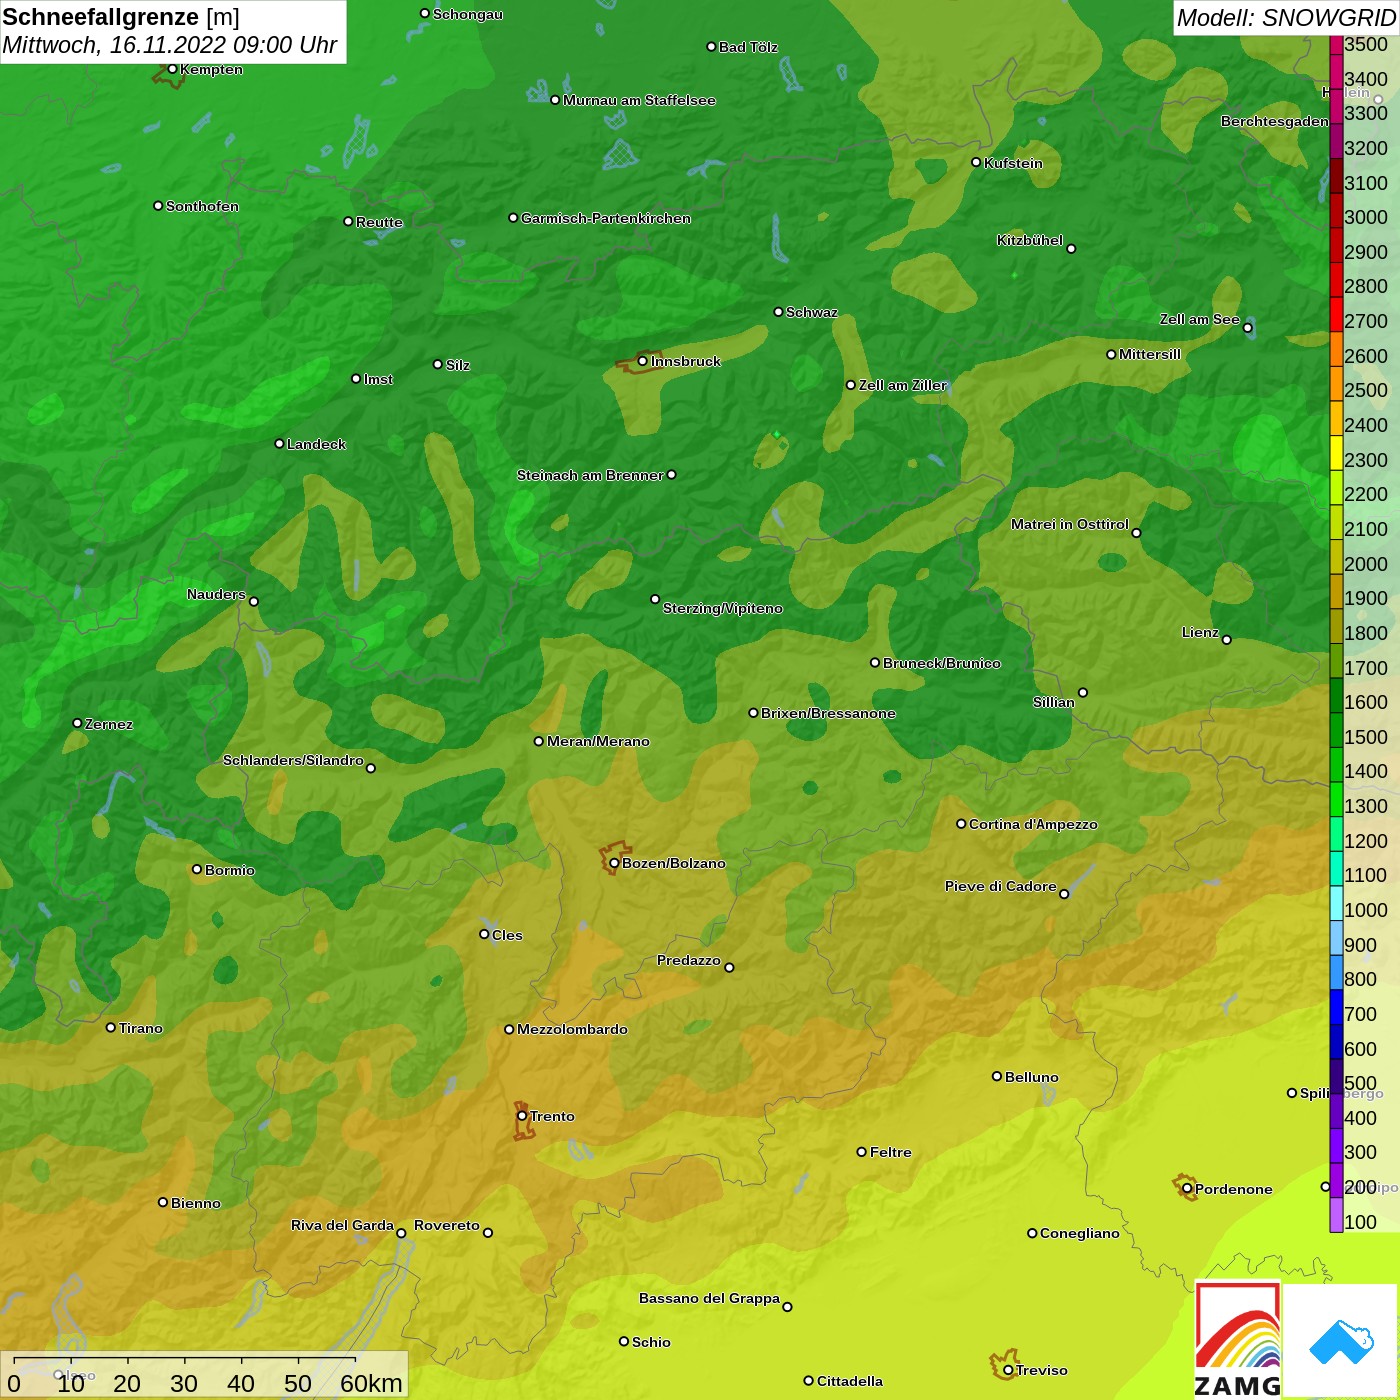Click the Zell am Ziller label
The image size is (1400, 1400).
(x=903, y=385)
